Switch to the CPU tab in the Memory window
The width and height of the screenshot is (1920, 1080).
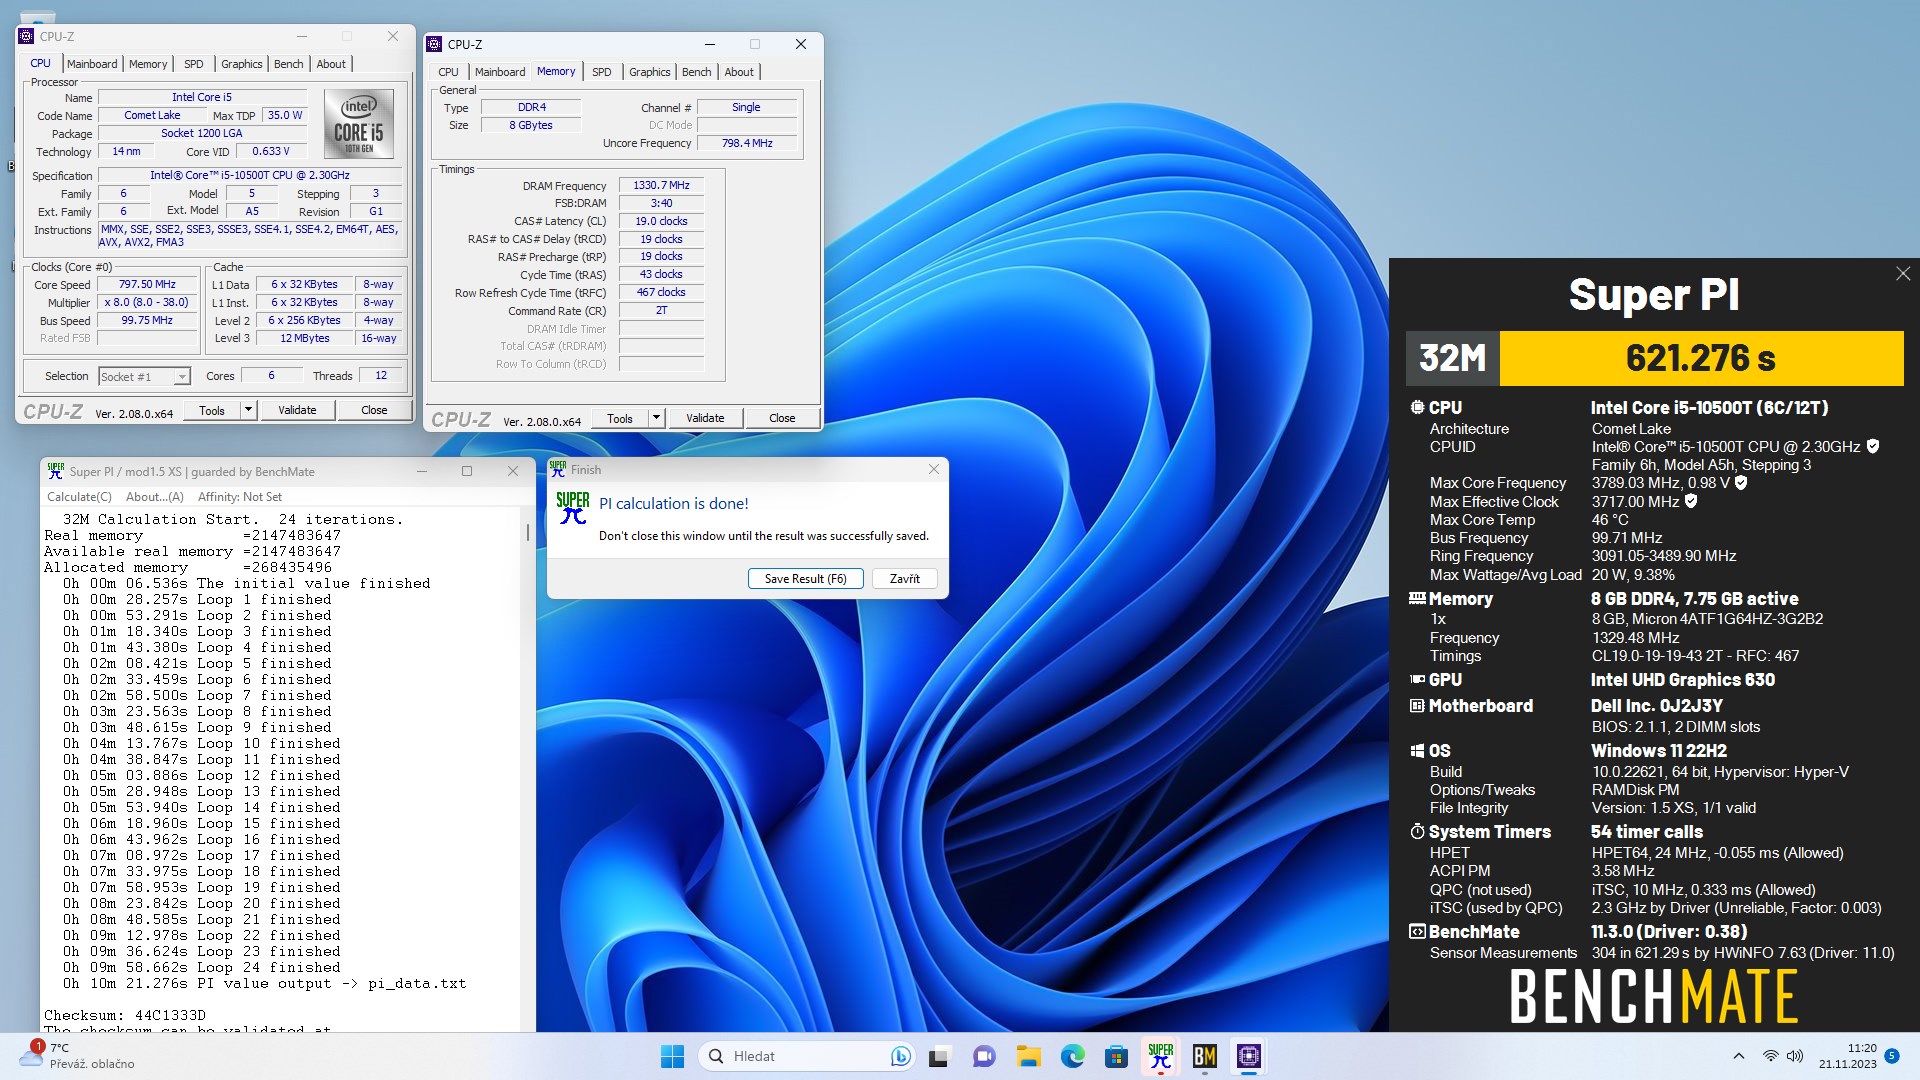pos(448,72)
